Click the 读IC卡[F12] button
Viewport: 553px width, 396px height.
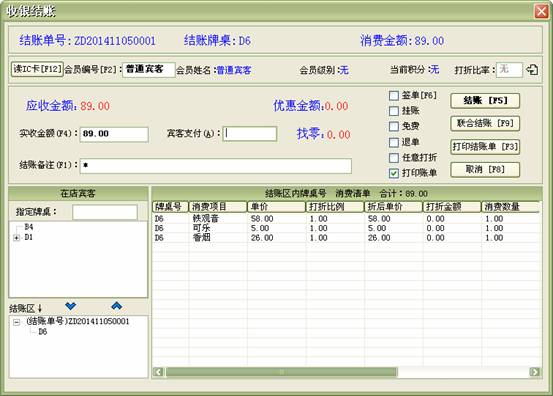point(37,69)
